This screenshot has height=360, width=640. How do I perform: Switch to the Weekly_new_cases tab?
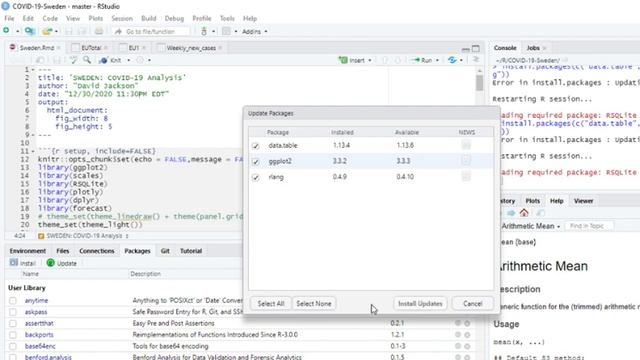[x=191, y=48]
